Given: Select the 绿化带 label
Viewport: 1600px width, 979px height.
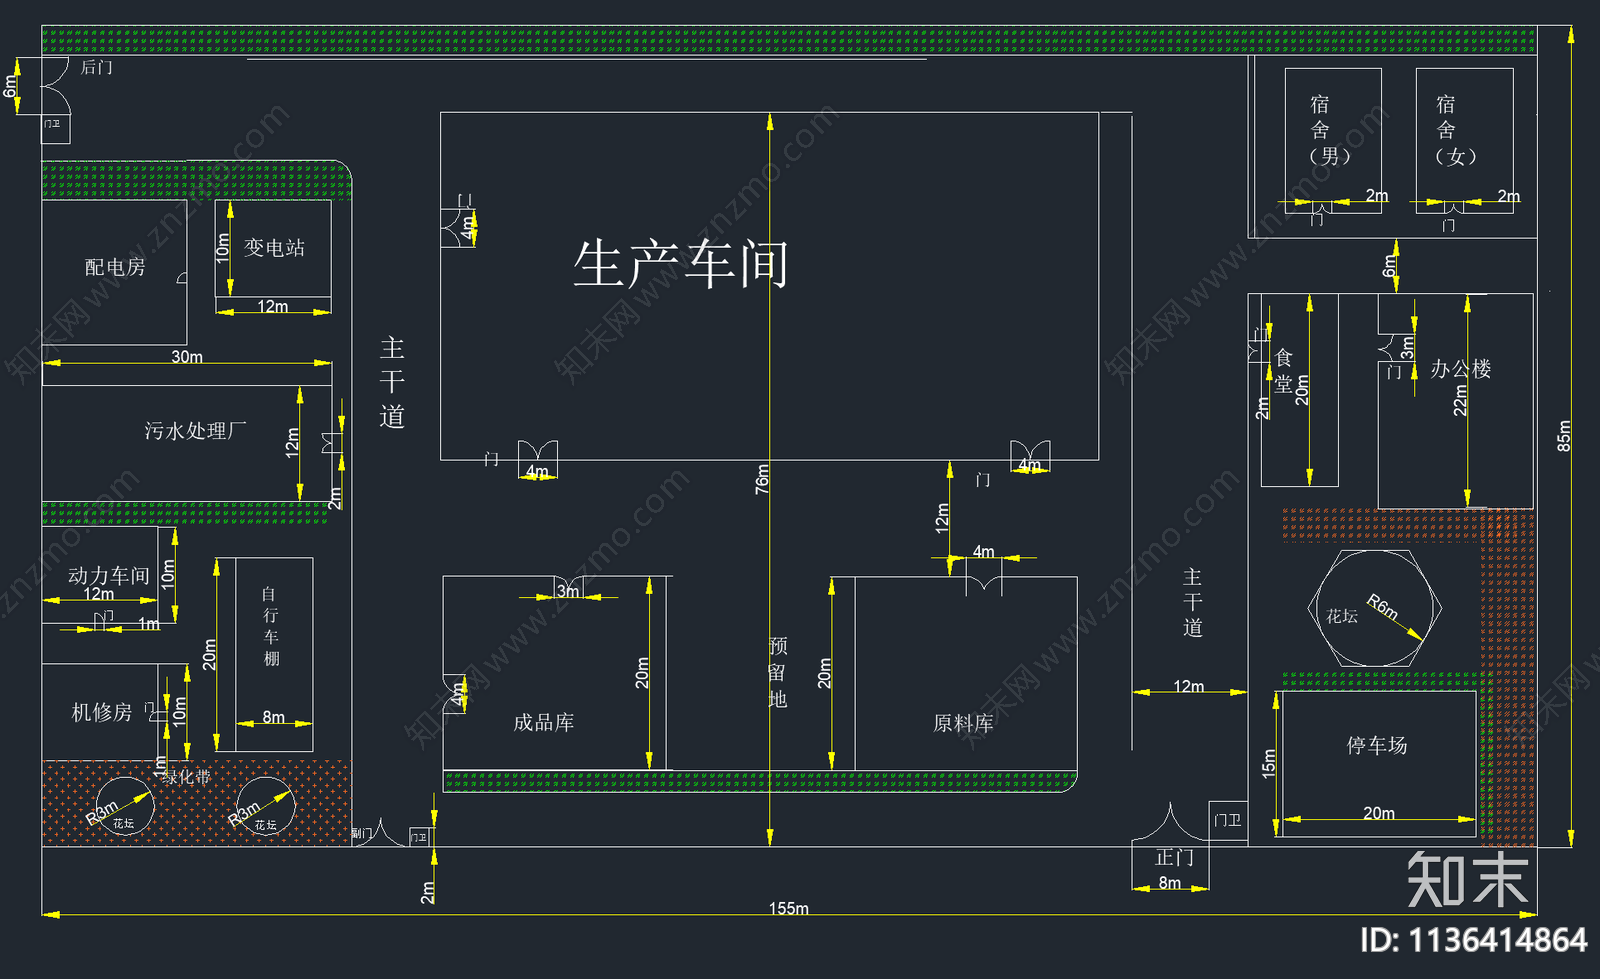Looking at the screenshot, I should (x=187, y=776).
